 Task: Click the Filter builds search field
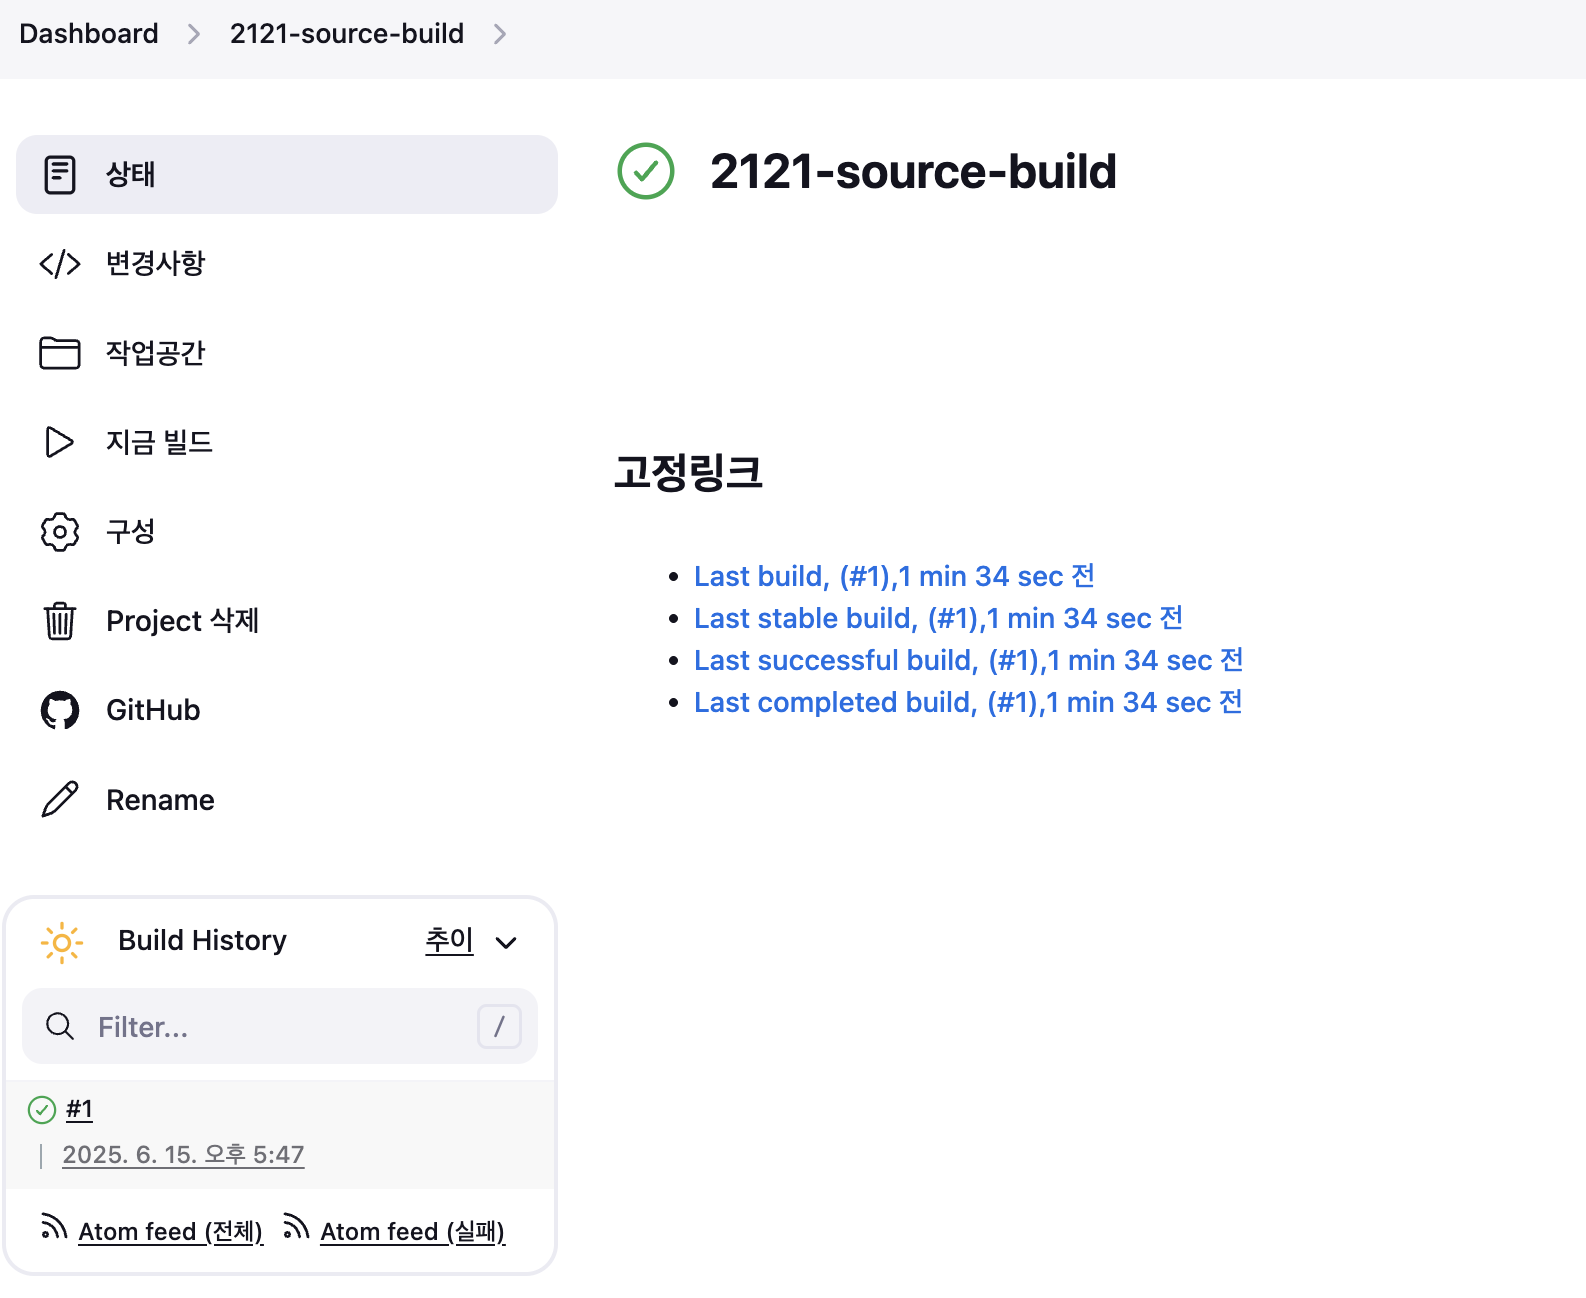[280, 1026]
